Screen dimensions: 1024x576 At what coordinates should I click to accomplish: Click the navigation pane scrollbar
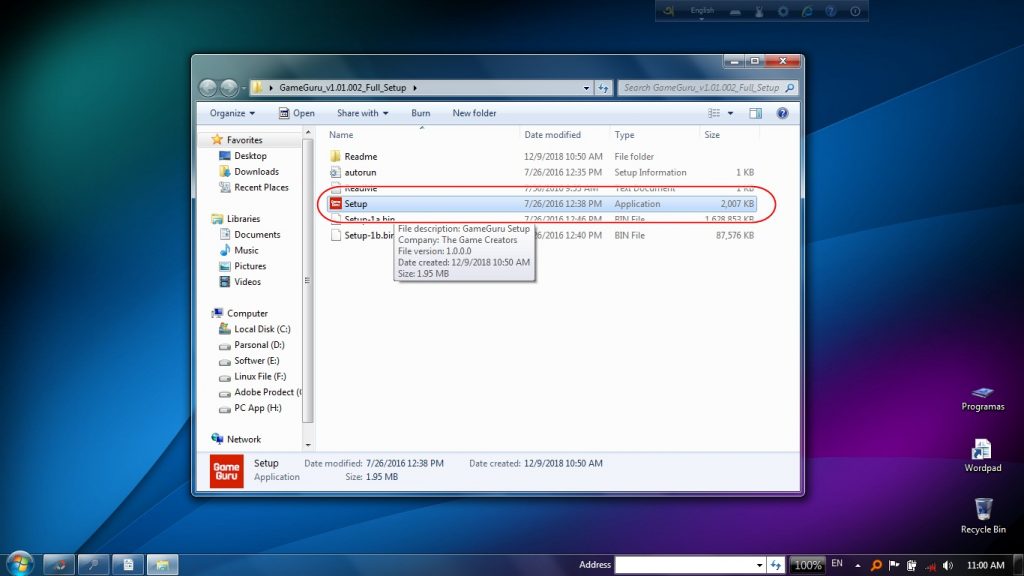pos(308,281)
